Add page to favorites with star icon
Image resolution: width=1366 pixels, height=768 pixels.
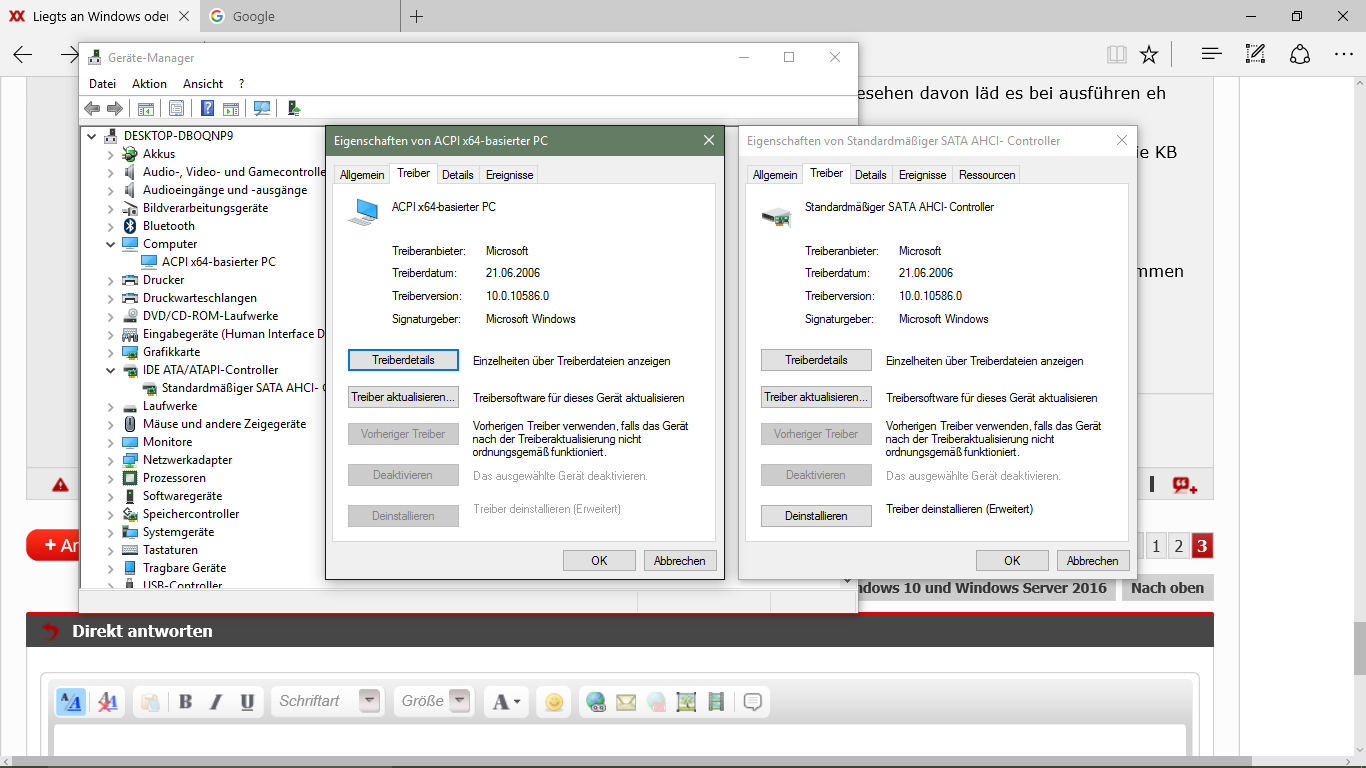click(x=1149, y=54)
